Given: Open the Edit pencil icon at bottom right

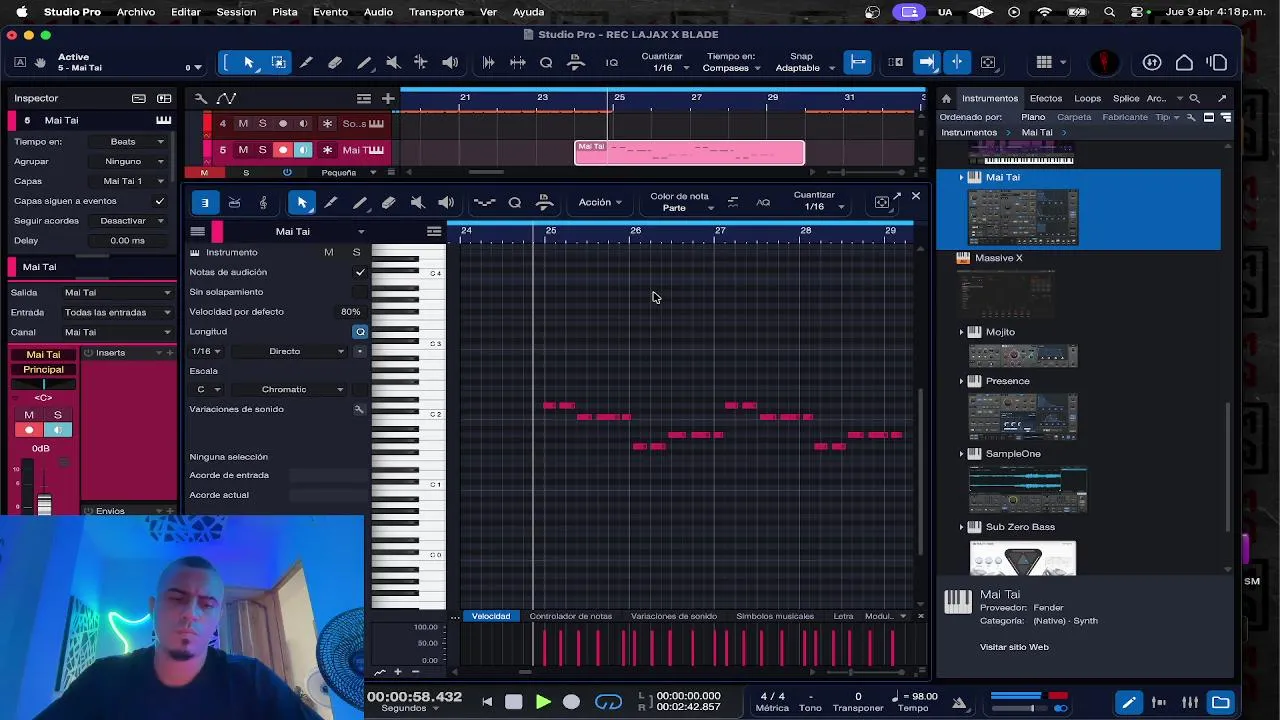Looking at the screenshot, I should coord(1129,702).
